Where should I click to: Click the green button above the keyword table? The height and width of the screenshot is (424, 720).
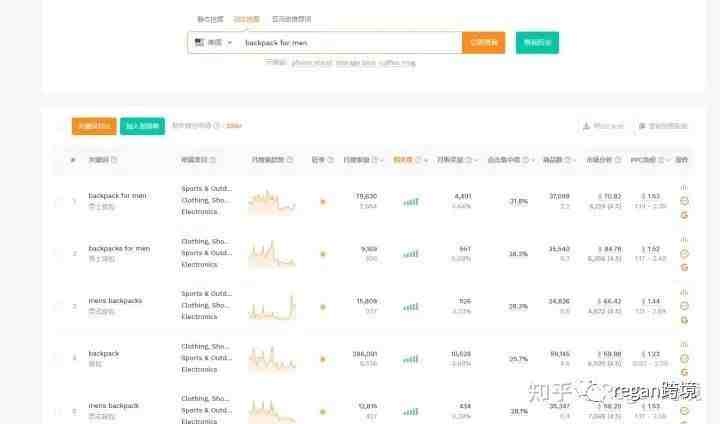(x=142, y=126)
